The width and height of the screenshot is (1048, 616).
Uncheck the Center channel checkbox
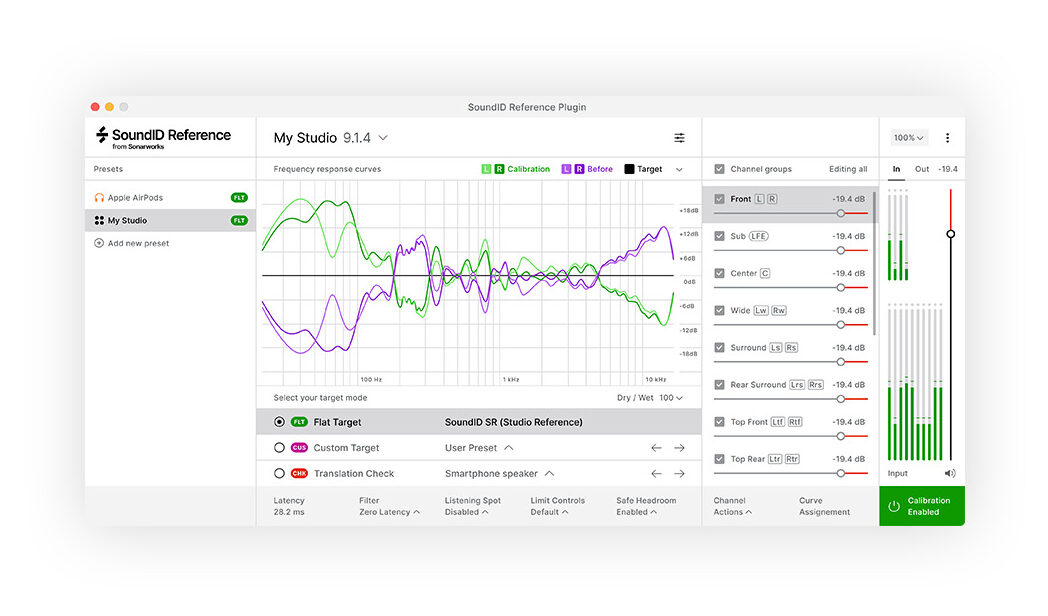tap(719, 273)
